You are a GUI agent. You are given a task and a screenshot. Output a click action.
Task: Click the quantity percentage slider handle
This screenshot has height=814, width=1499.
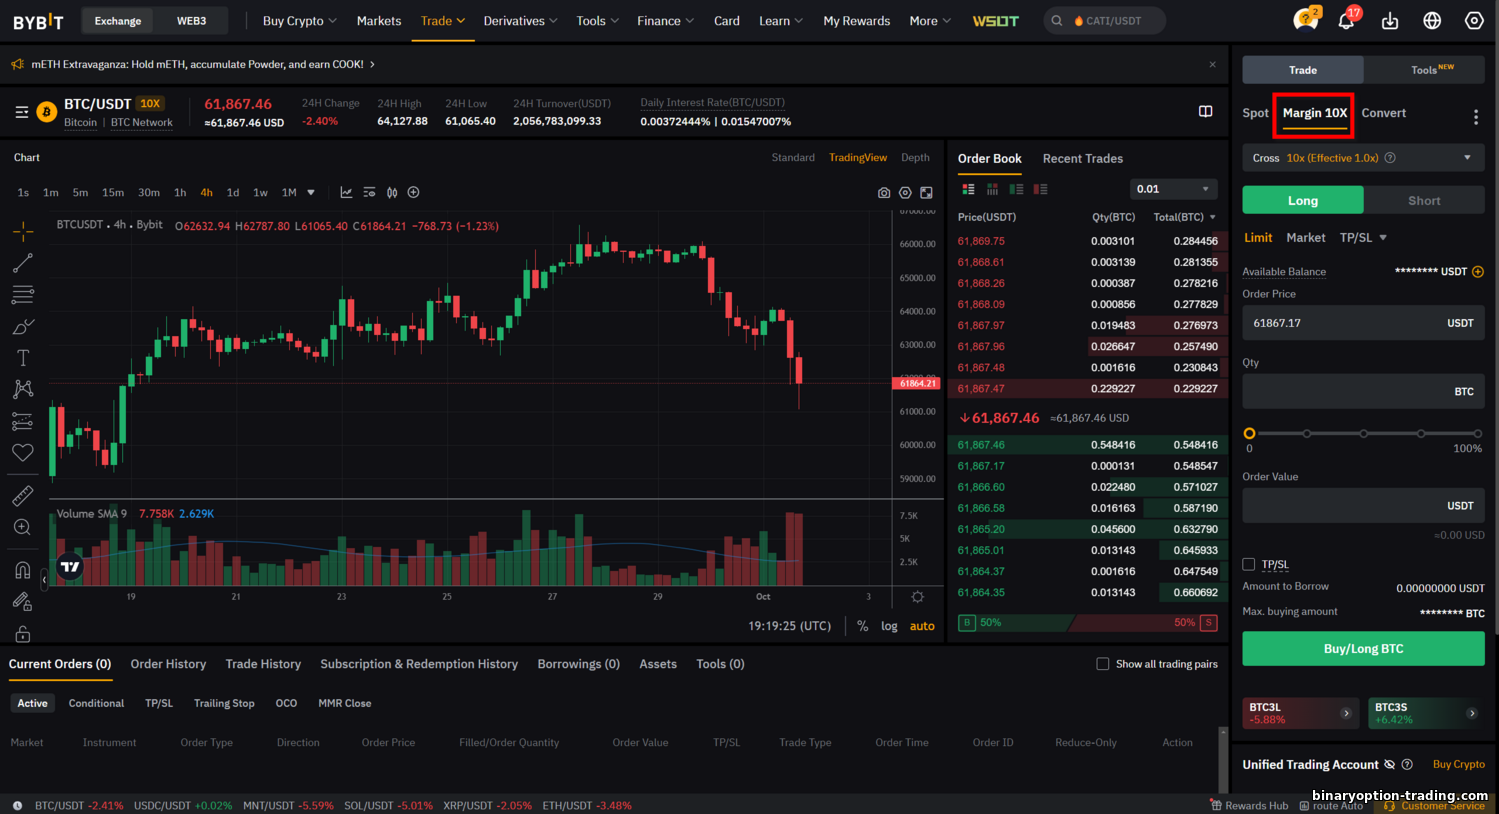[1249, 433]
